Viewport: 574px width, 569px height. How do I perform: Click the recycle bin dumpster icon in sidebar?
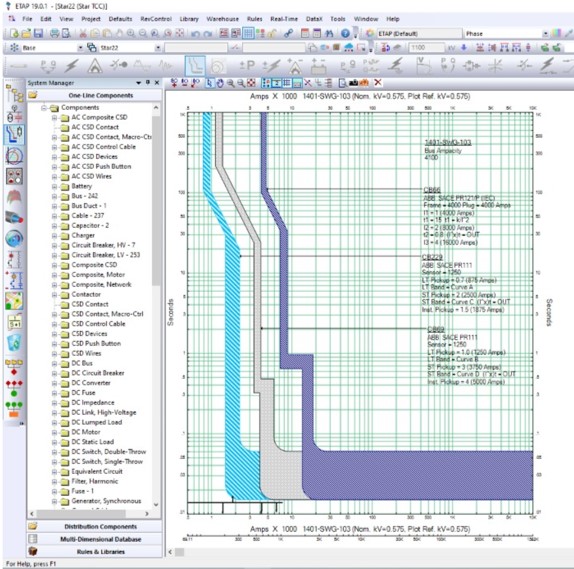pos(14,343)
